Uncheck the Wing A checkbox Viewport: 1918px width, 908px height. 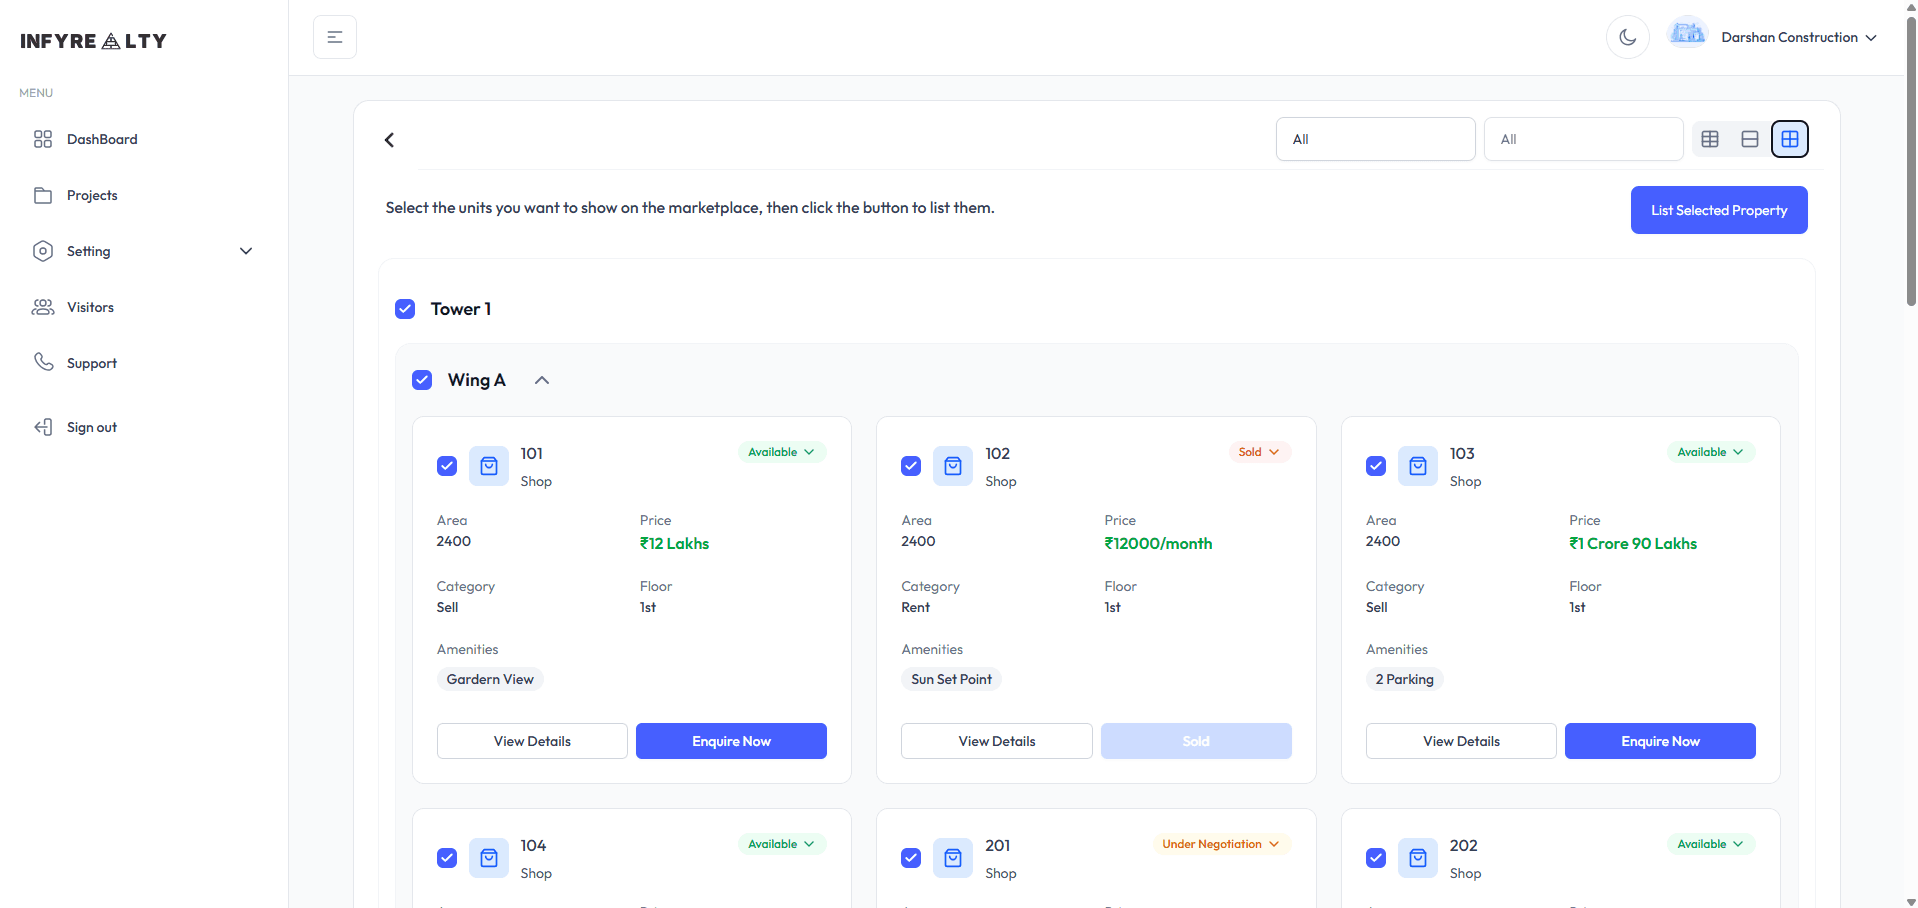[x=422, y=380]
